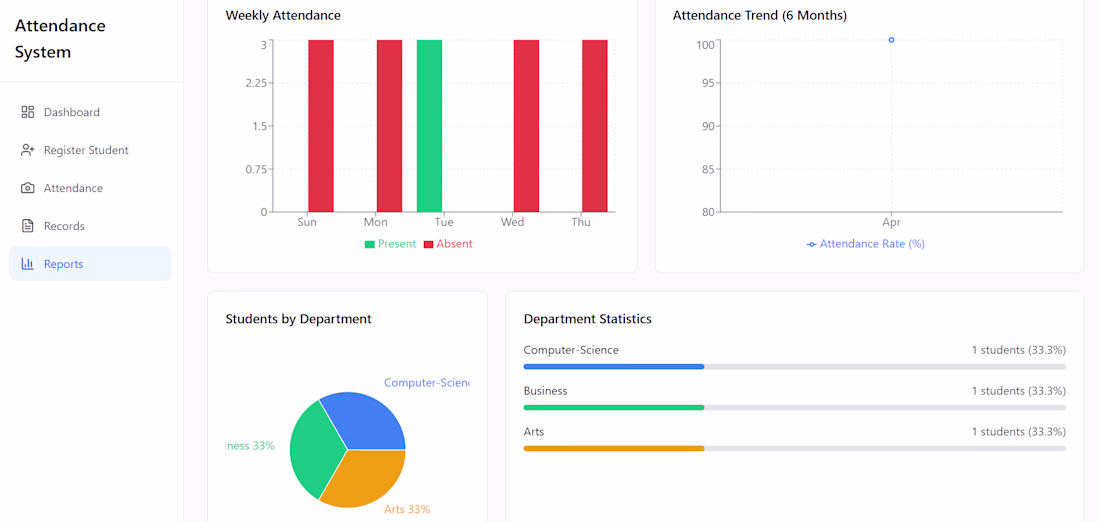Click the Wed axis label
The height and width of the screenshot is (522, 1100).
point(512,222)
